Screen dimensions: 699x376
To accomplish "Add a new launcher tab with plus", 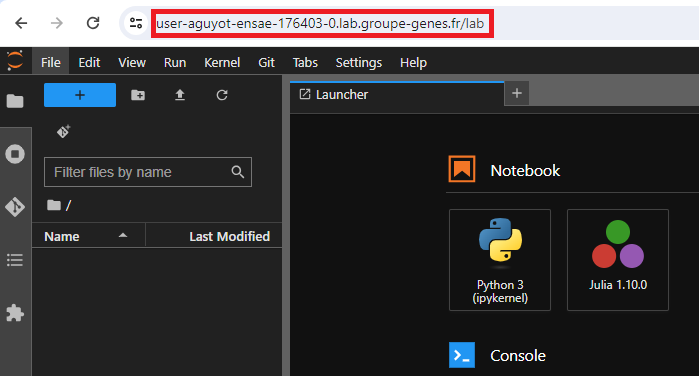I will [517, 93].
